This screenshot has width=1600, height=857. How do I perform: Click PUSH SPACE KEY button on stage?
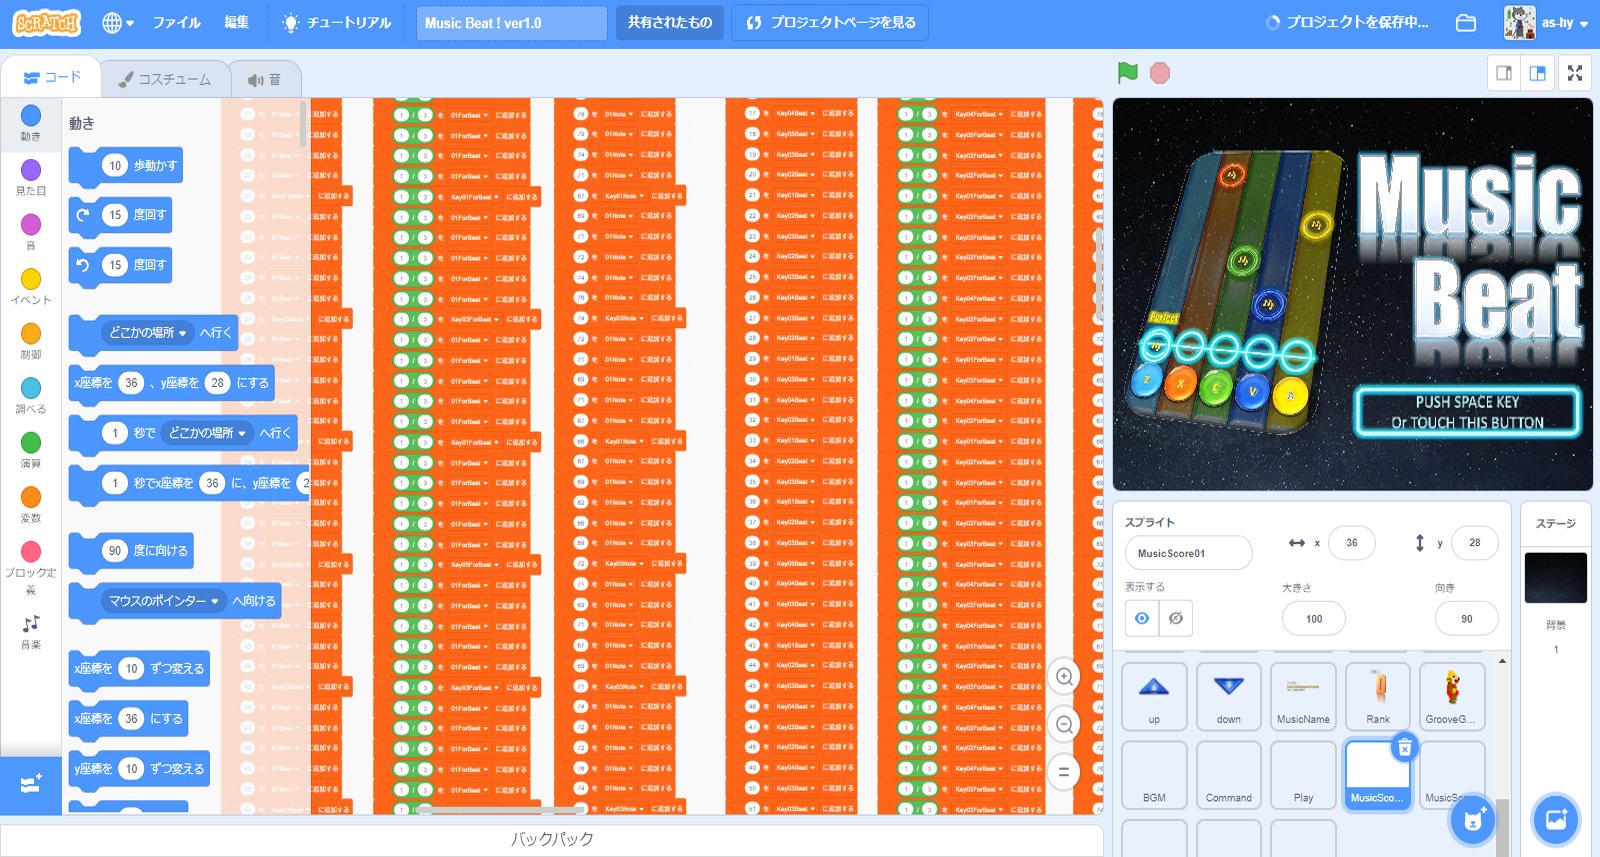pos(1467,412)
